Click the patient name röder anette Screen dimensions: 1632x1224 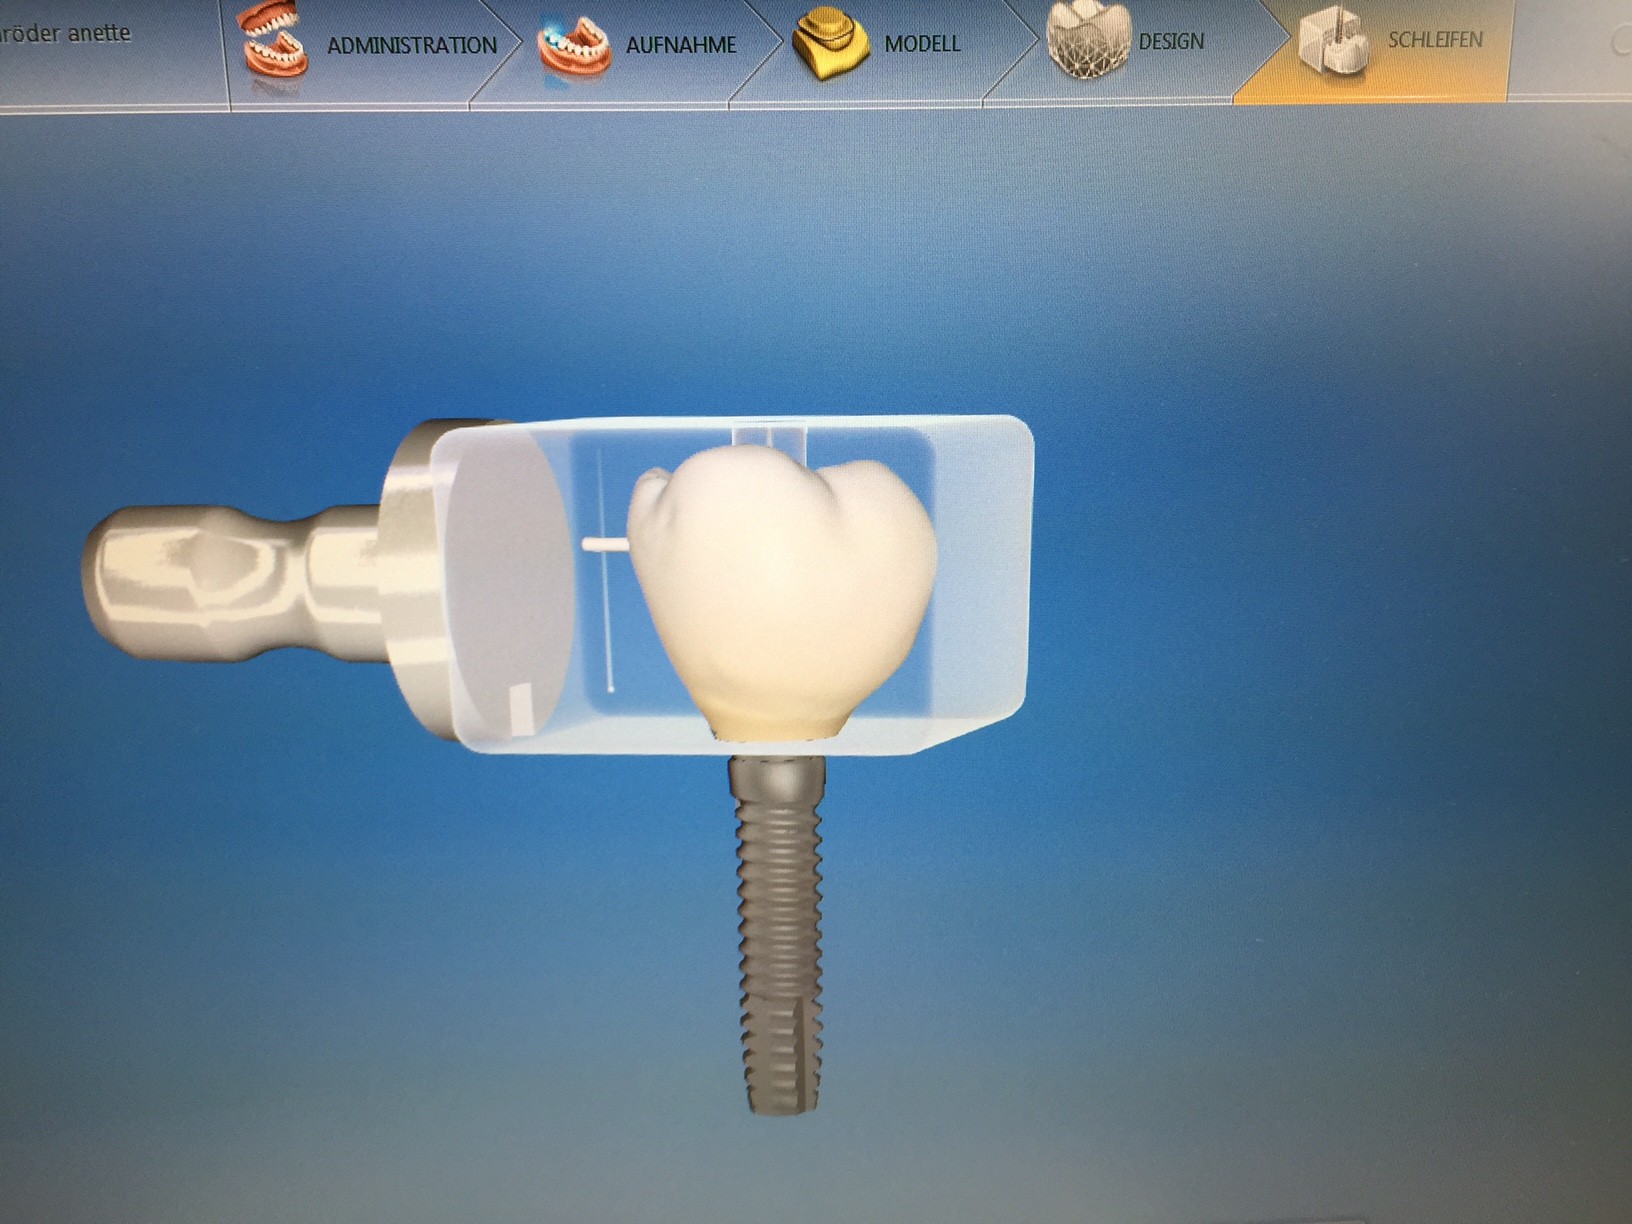(x=66, y=33)
